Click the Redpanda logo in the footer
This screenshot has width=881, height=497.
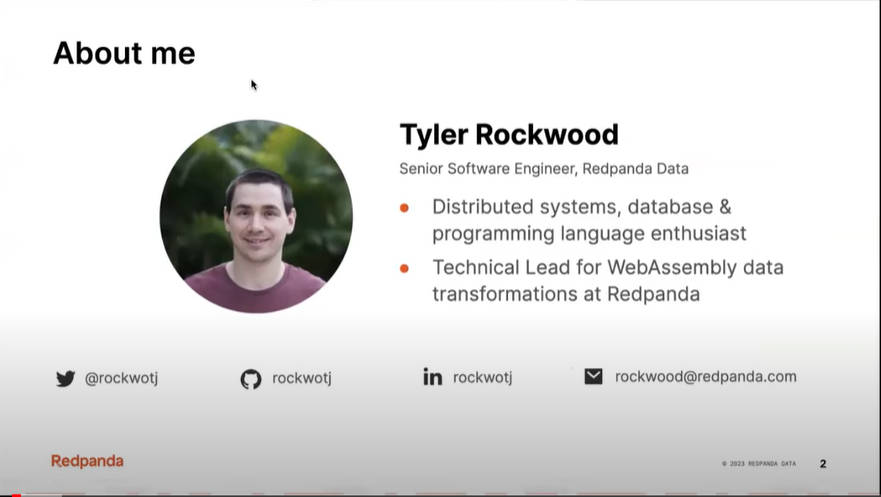[x=87, y=461]
